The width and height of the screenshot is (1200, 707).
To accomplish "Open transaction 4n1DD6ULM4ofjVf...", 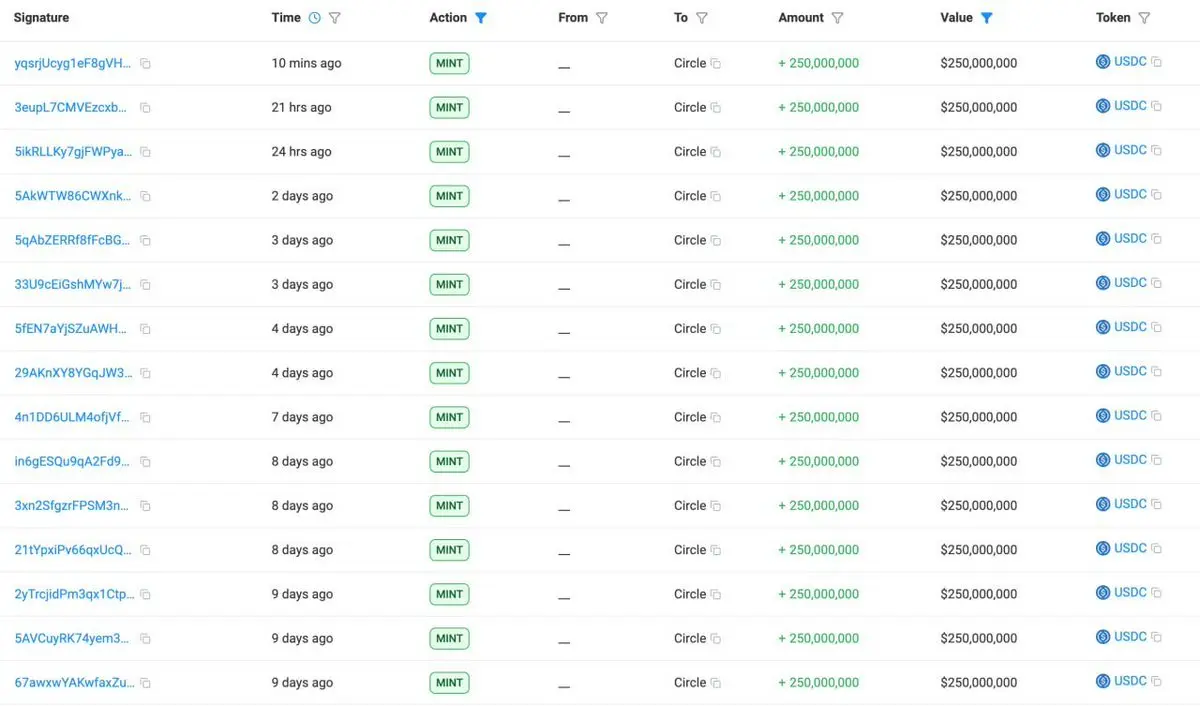I will (x=72, y=417).
